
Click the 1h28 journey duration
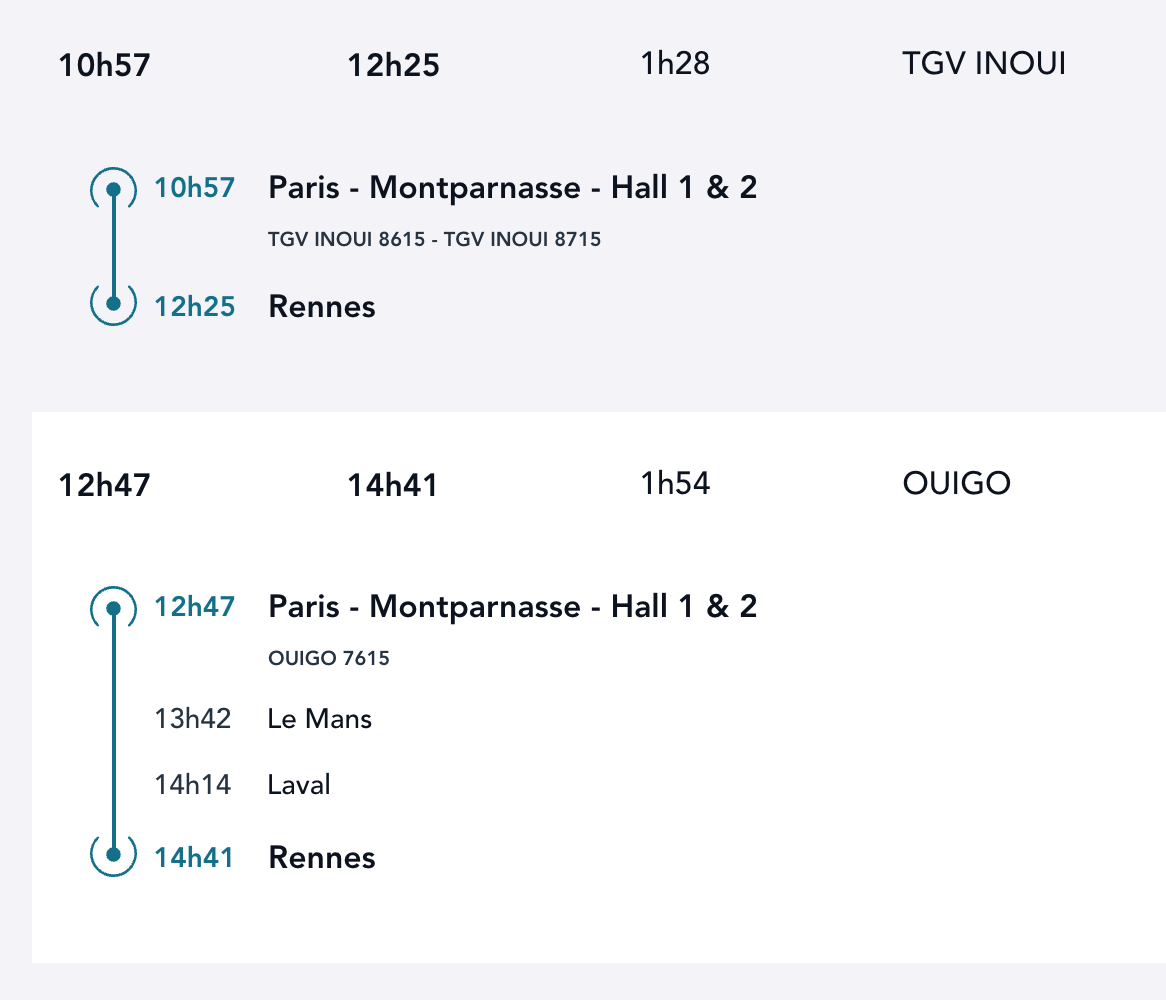675,64
